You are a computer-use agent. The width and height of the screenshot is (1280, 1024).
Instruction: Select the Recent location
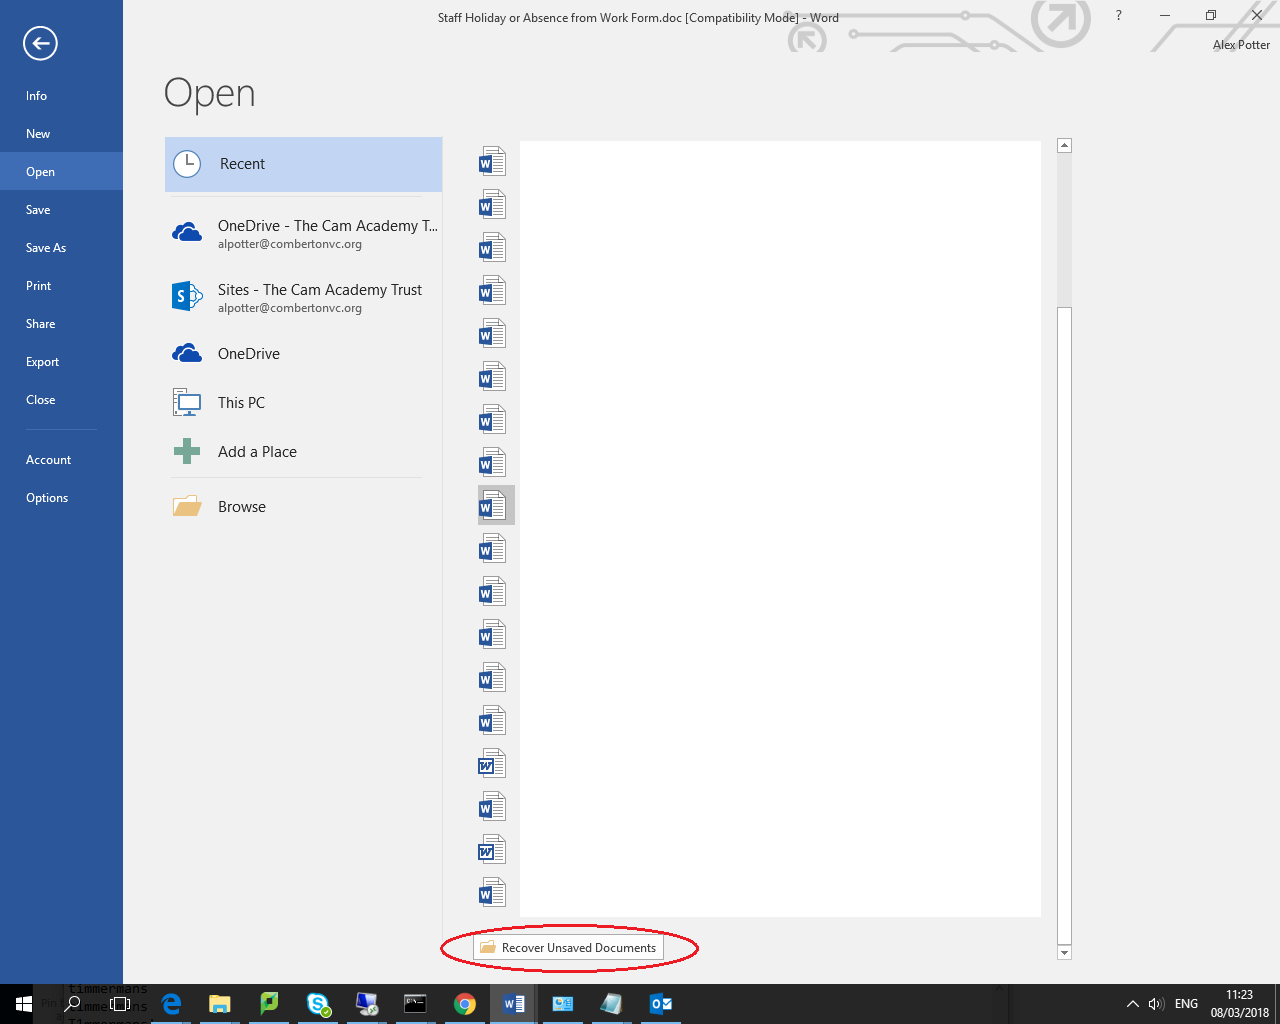[303, 164]
